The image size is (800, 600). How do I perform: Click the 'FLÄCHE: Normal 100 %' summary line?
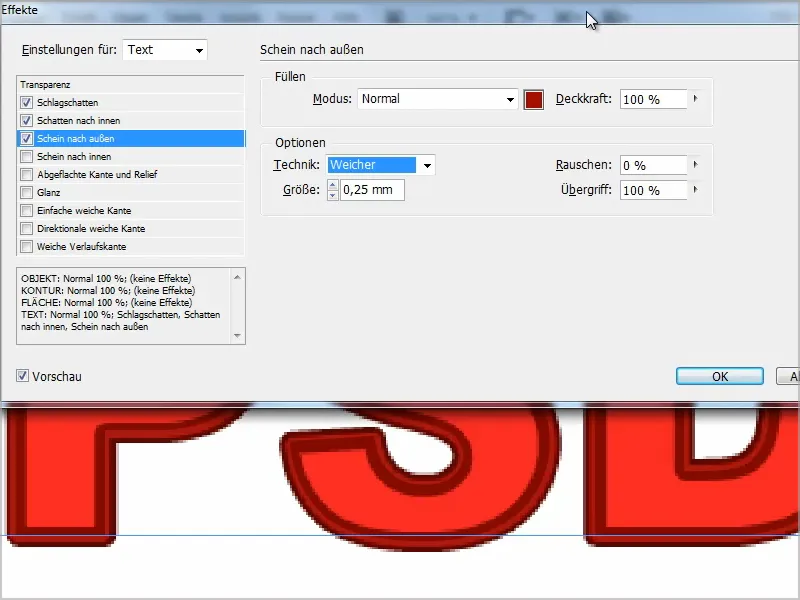[x=107, y=303]
